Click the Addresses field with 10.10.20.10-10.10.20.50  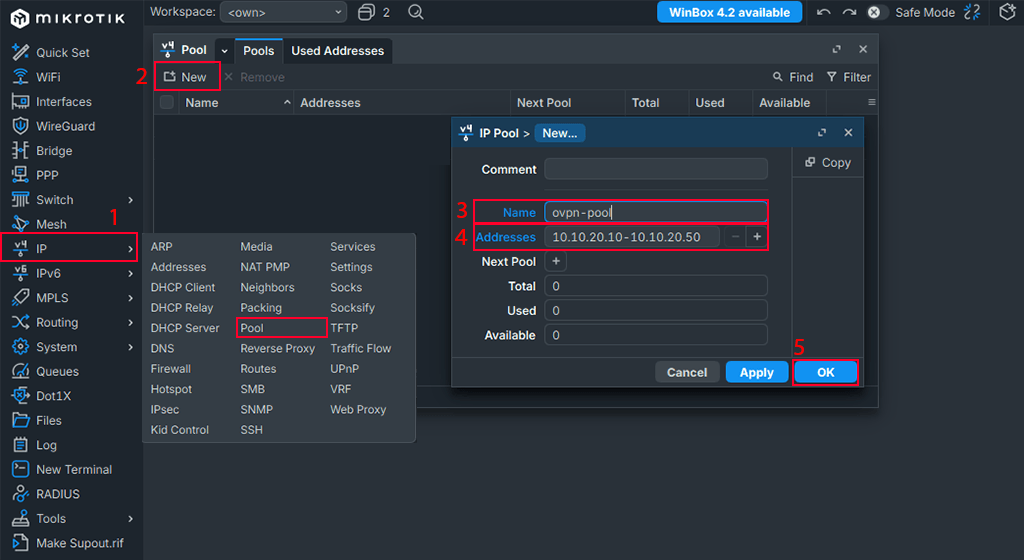pyautogui.click(x=632, y=237)
